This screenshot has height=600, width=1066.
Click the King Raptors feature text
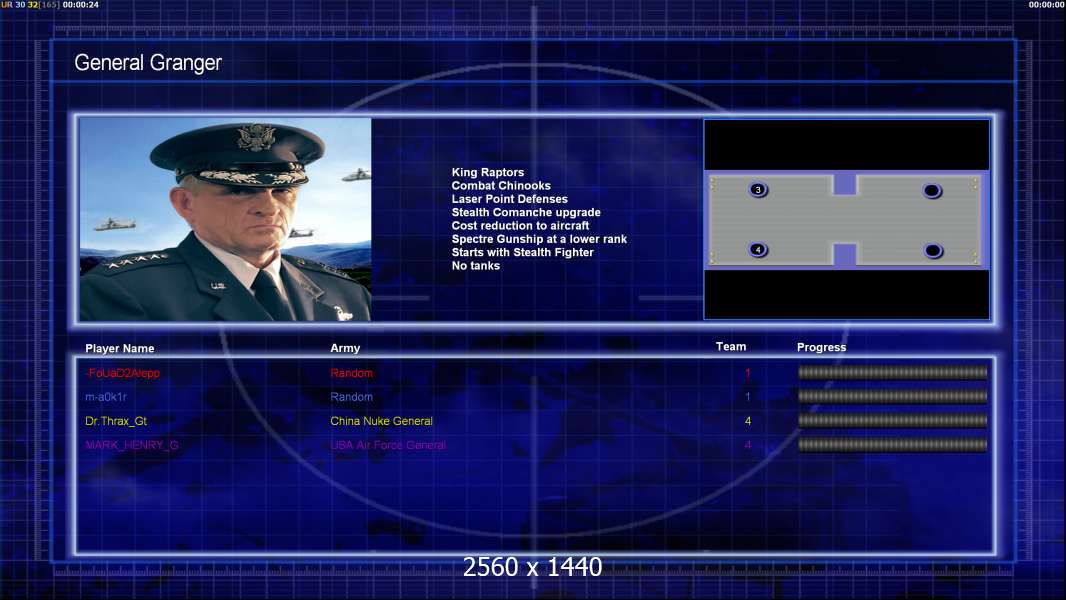point(487,173)
